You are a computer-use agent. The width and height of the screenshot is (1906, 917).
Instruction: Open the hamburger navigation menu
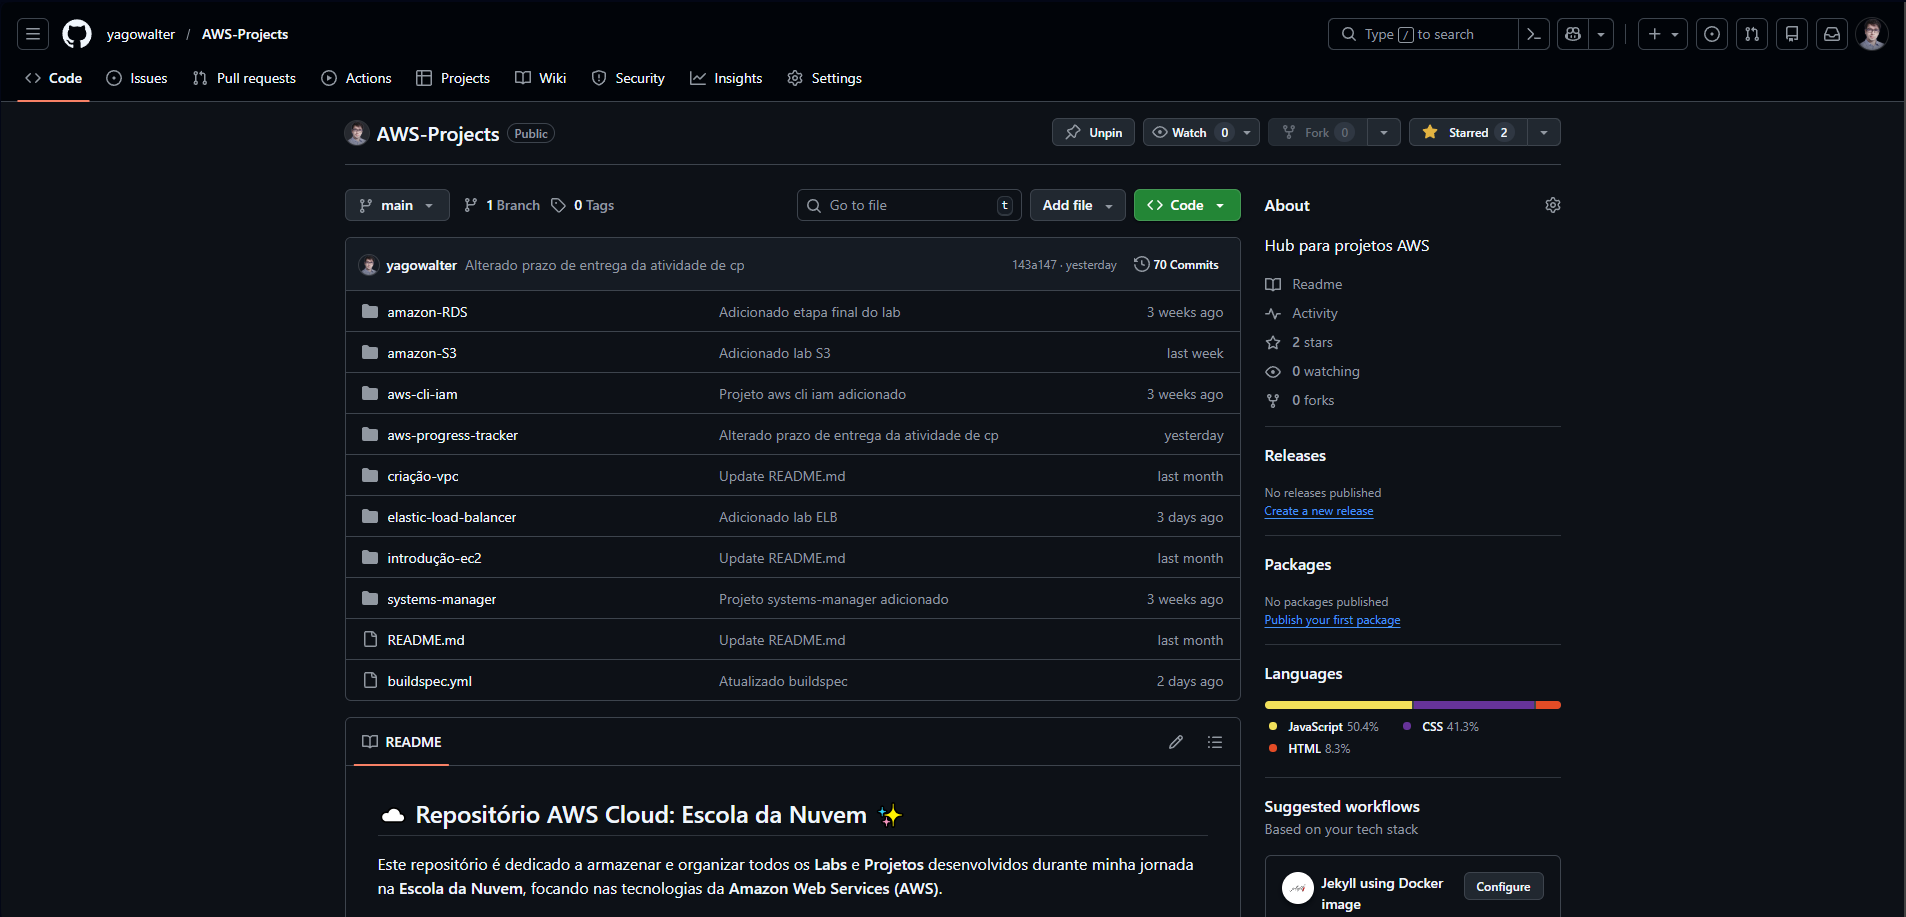[33, 34]
